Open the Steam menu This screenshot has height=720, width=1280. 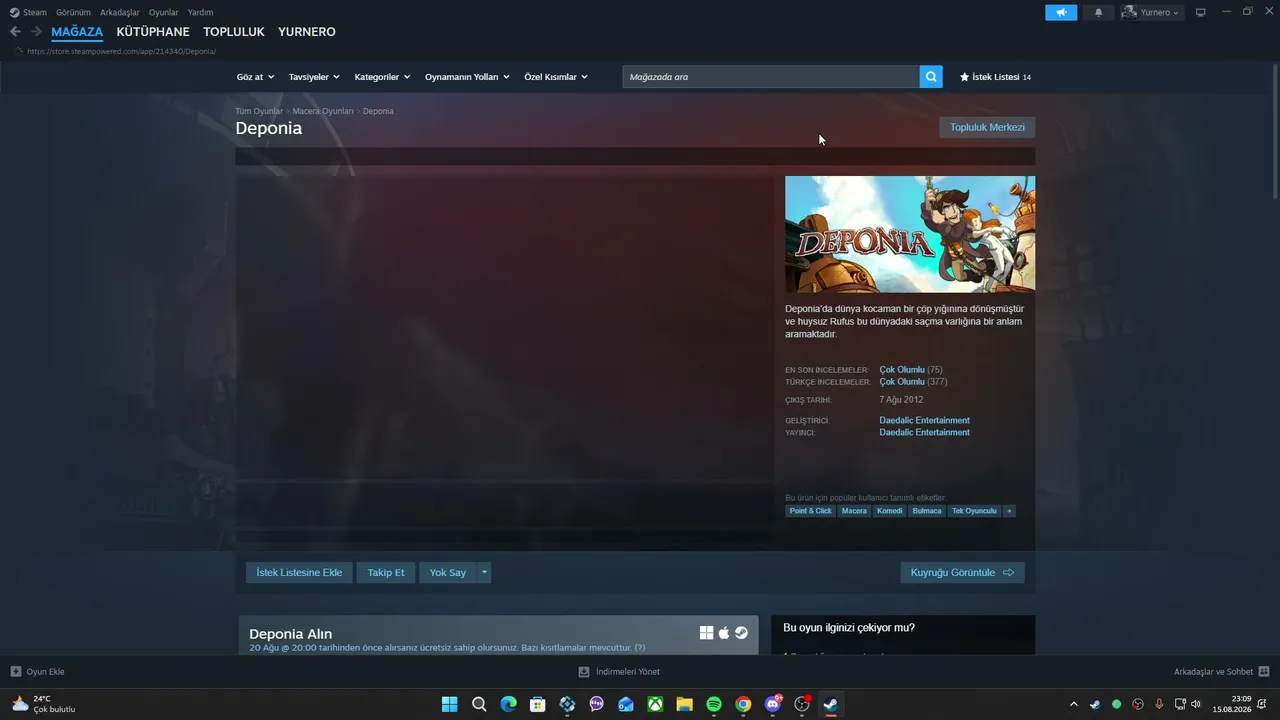[35, 12]
